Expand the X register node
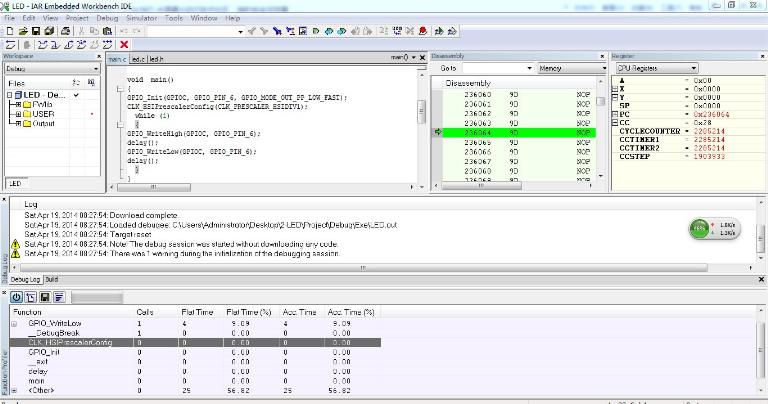 tap(615, 89)
